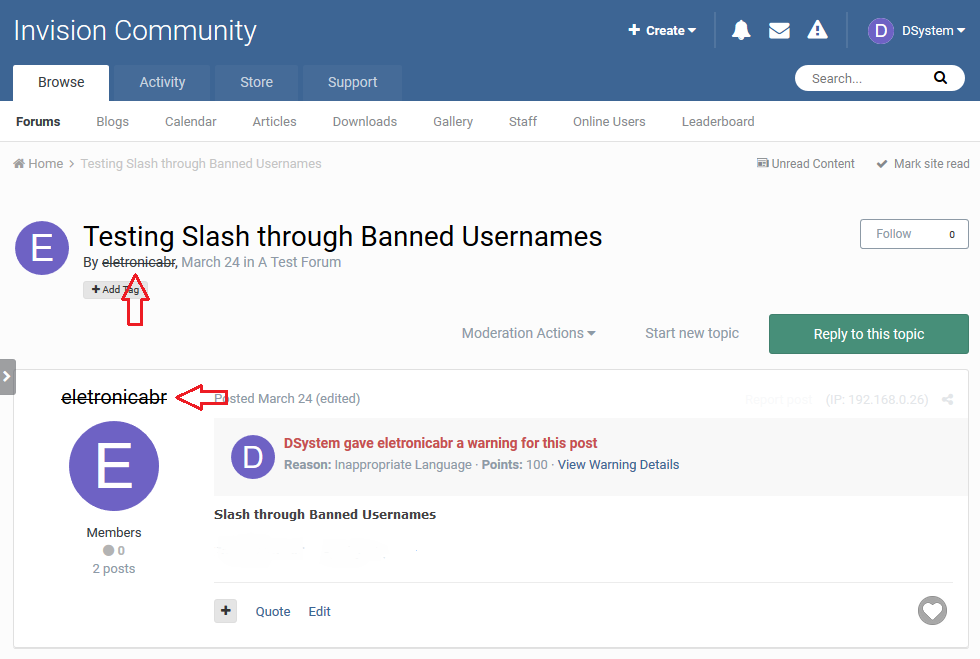This screenshot has width=980, height=659.
Task: Open View Warning Details link
Action: tap(618, 464)
